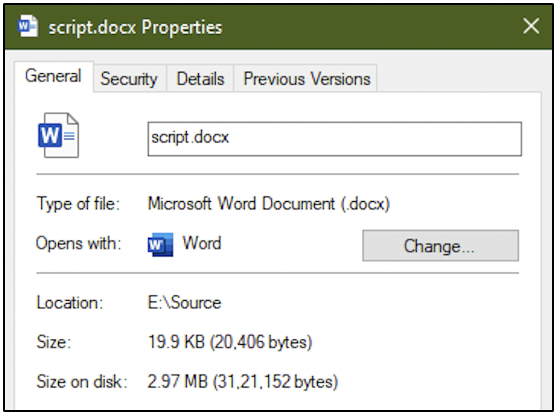Click the Word document icon in title bar
This screenshot has width=558, height=416.
click(x=28, y=26)
